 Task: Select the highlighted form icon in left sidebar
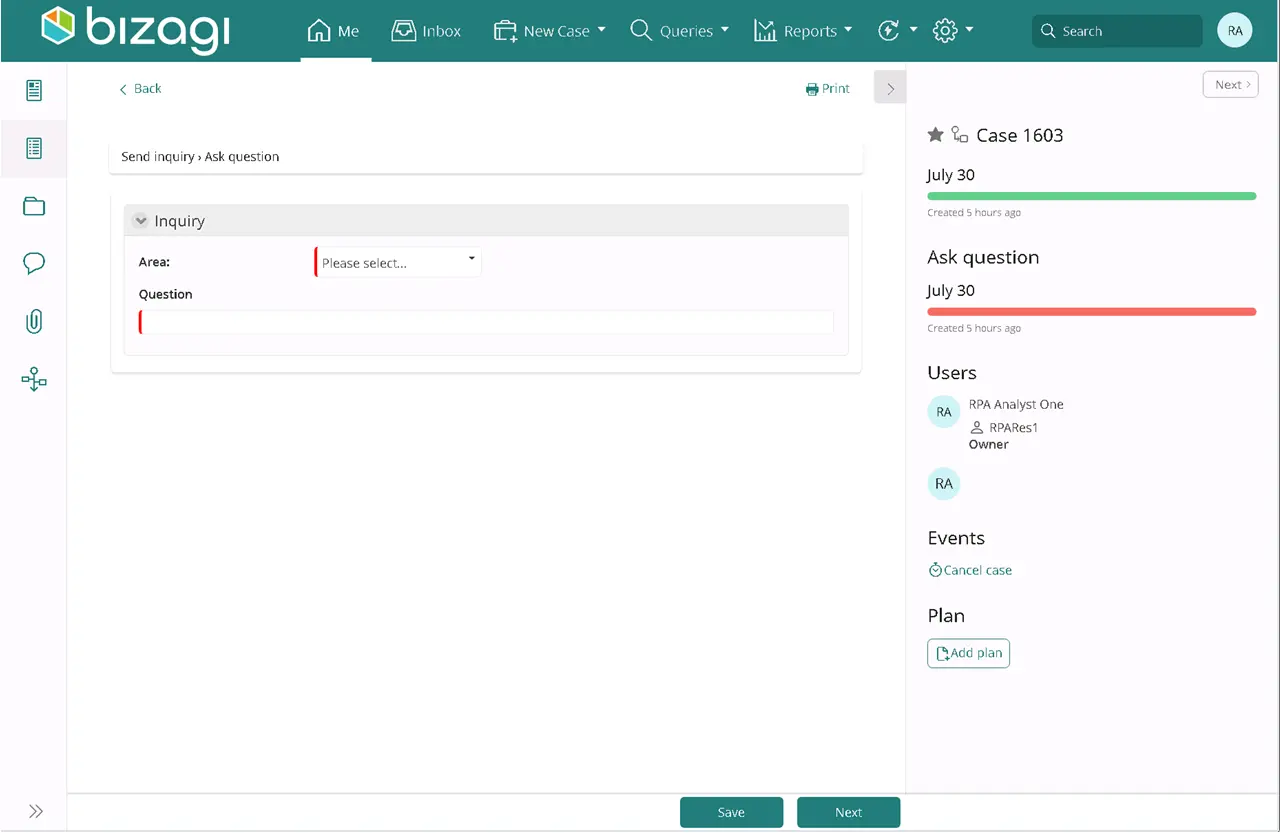(34, 149)
